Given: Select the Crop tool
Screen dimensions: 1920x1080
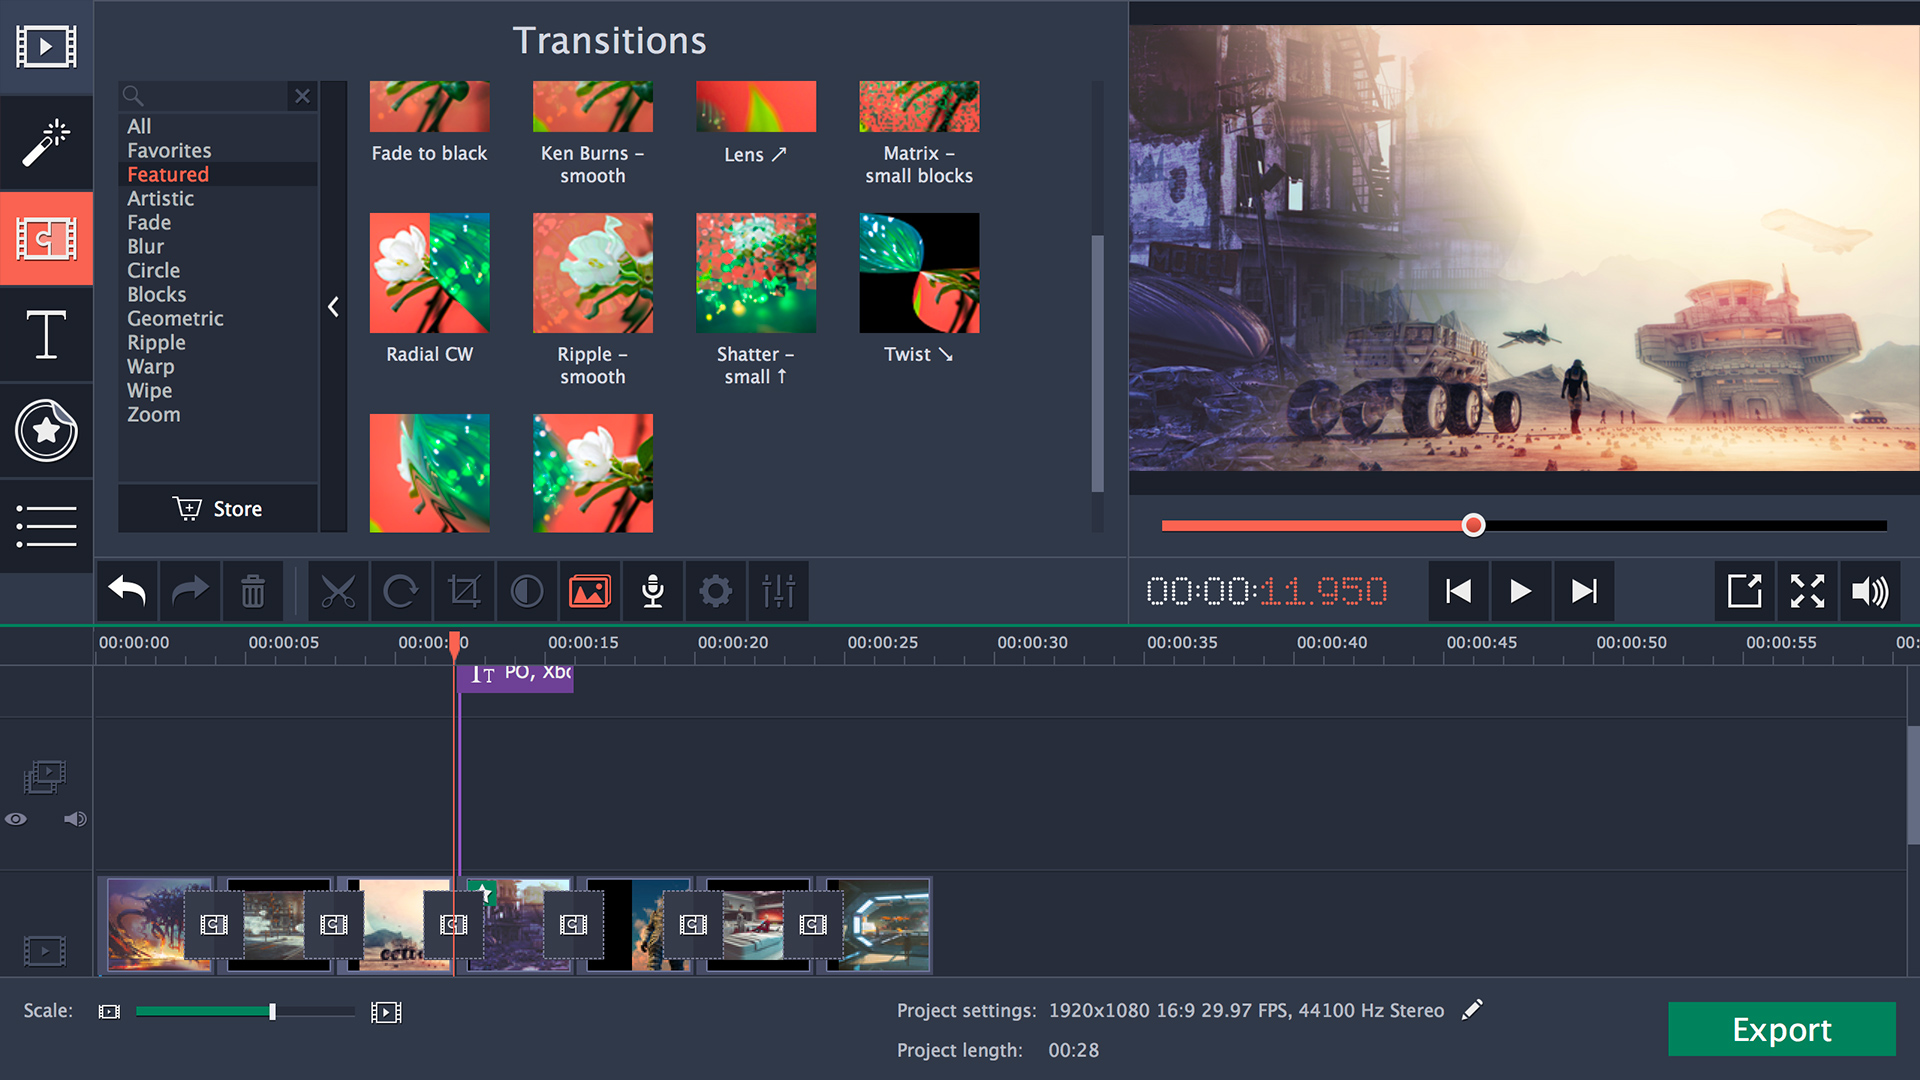Looking at the screenshot, I should tap(464, 591).
